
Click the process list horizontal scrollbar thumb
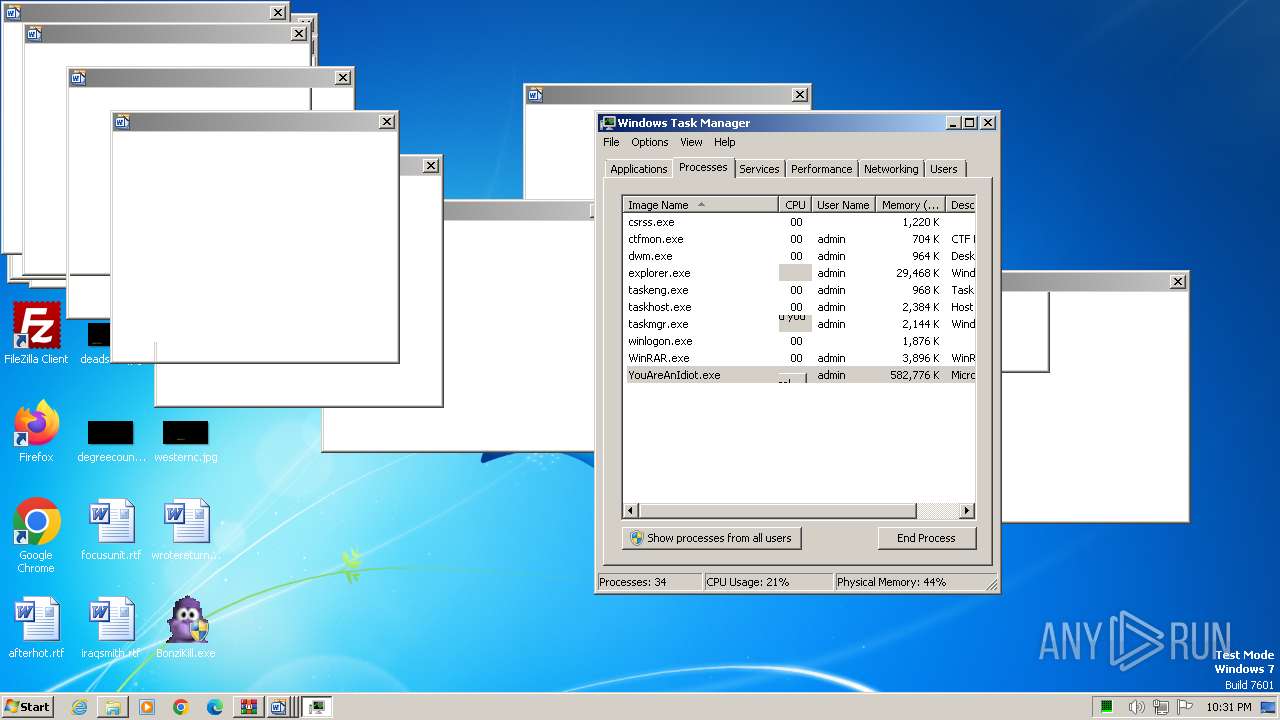(778, 511)
